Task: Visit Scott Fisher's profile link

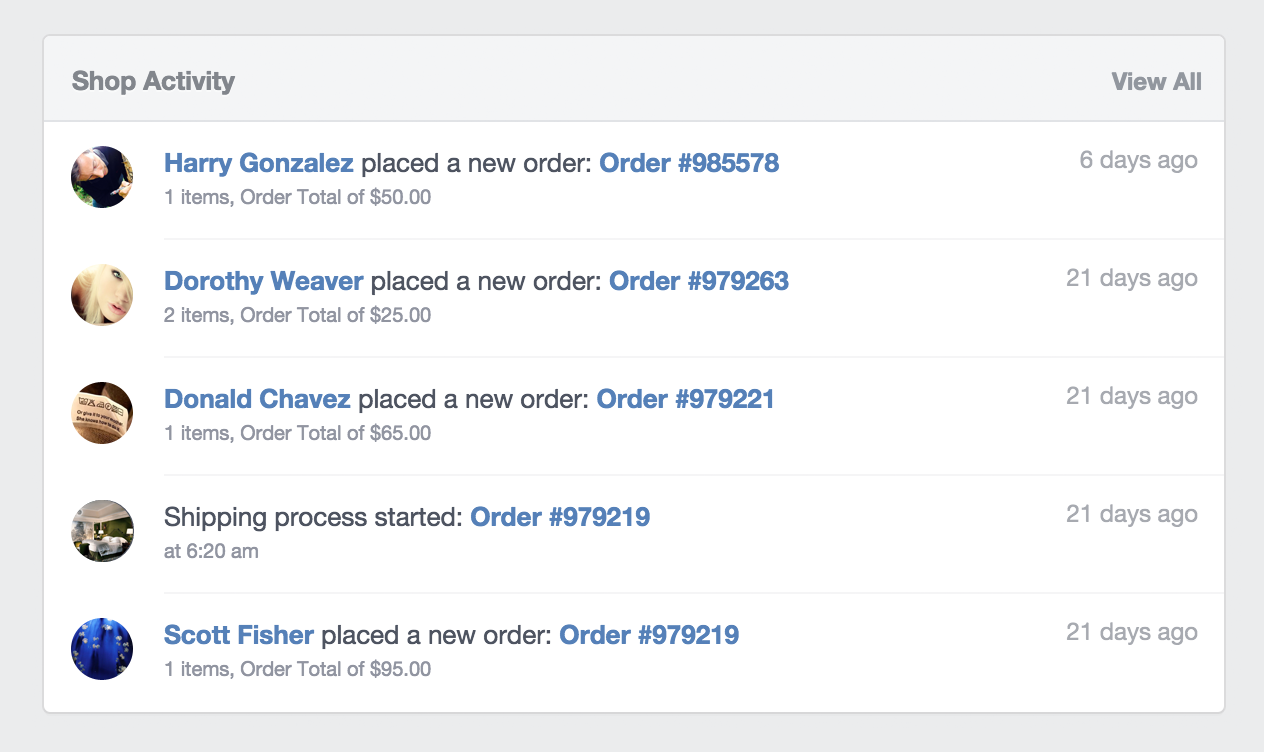Action: (239, 635)
